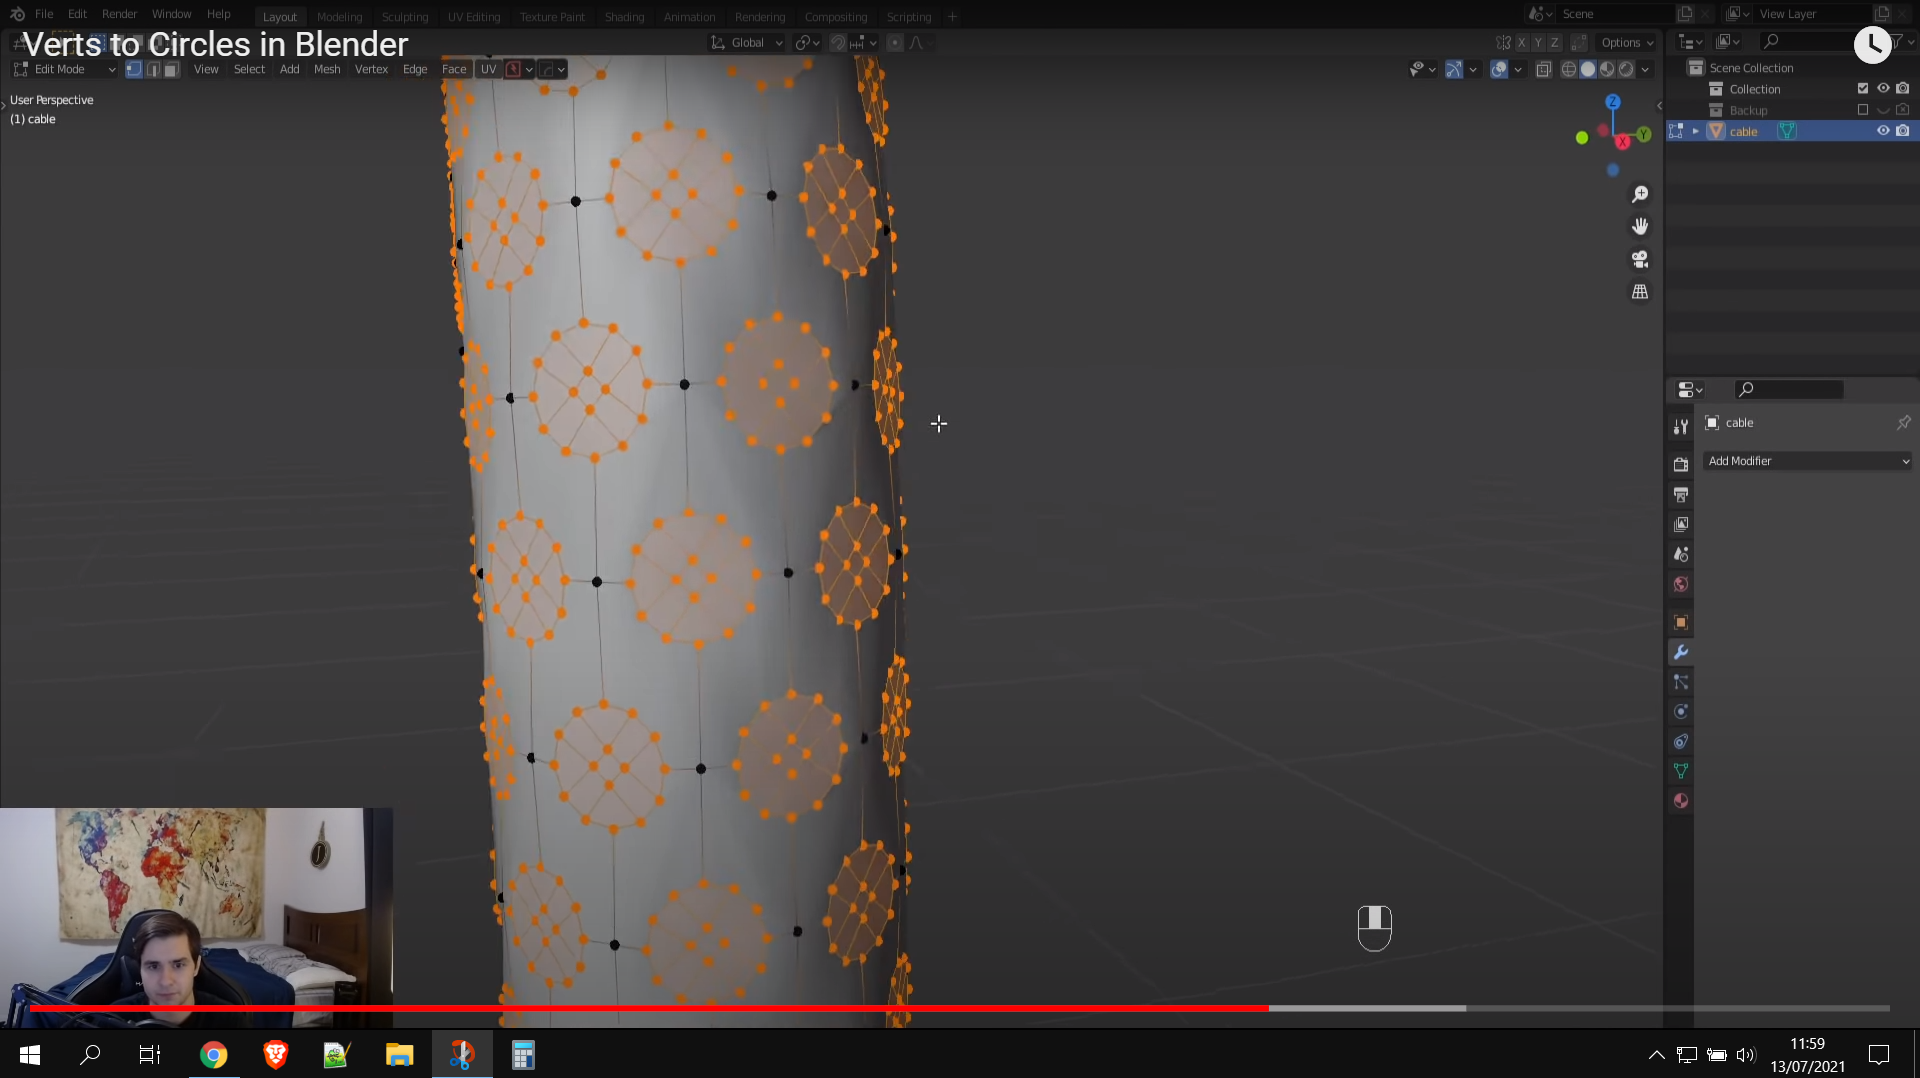
Task: Open File Explorer from the taskbar
Action: click(399, 1055)
